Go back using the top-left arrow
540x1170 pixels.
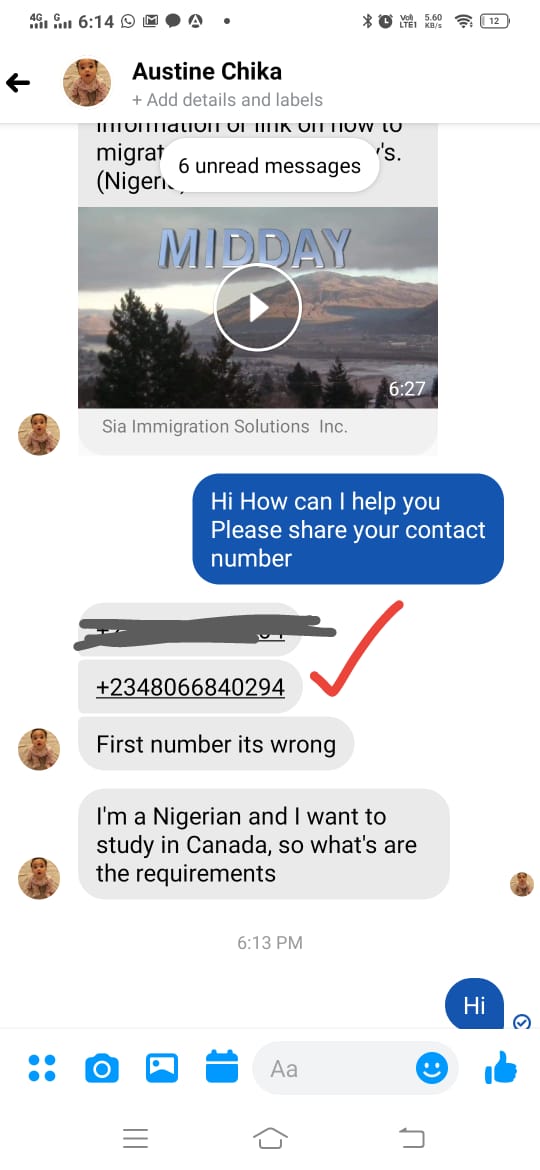click(18, 82)
